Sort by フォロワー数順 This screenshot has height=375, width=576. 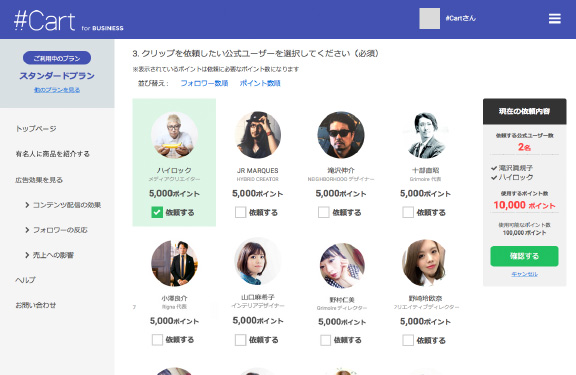(204, 83)
